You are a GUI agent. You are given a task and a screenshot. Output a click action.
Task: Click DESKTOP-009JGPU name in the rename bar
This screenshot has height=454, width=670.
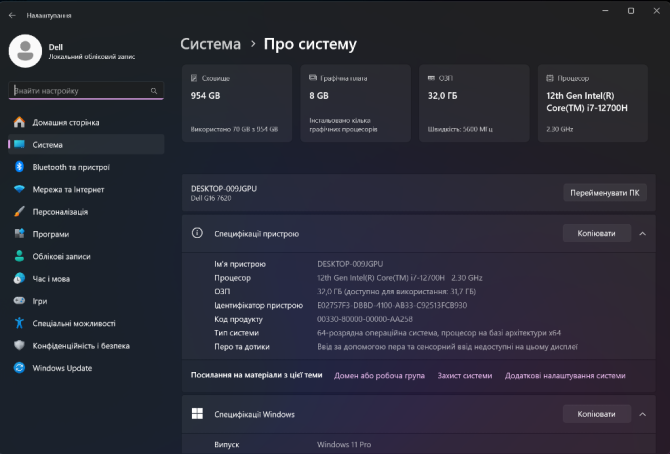pyautogui.click(x=223, y=188)
